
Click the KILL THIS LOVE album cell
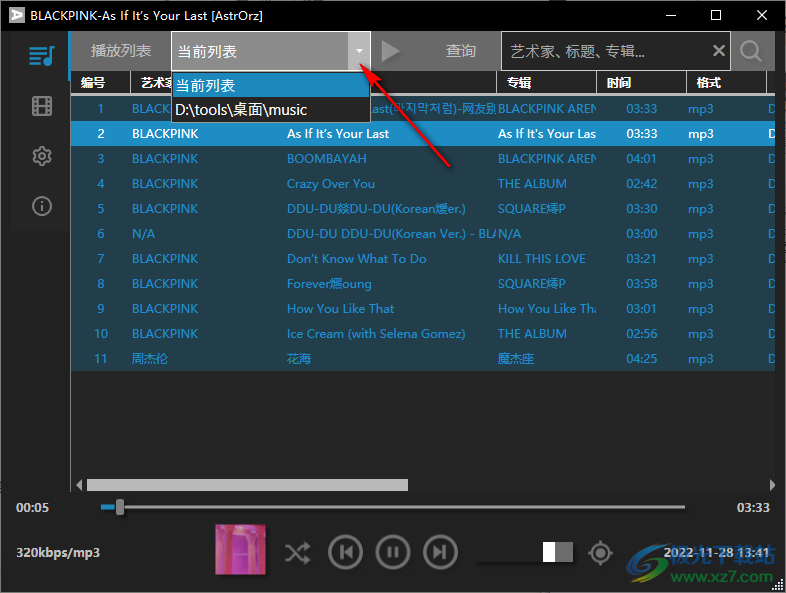pyautogui.click(x=541, y=259)
